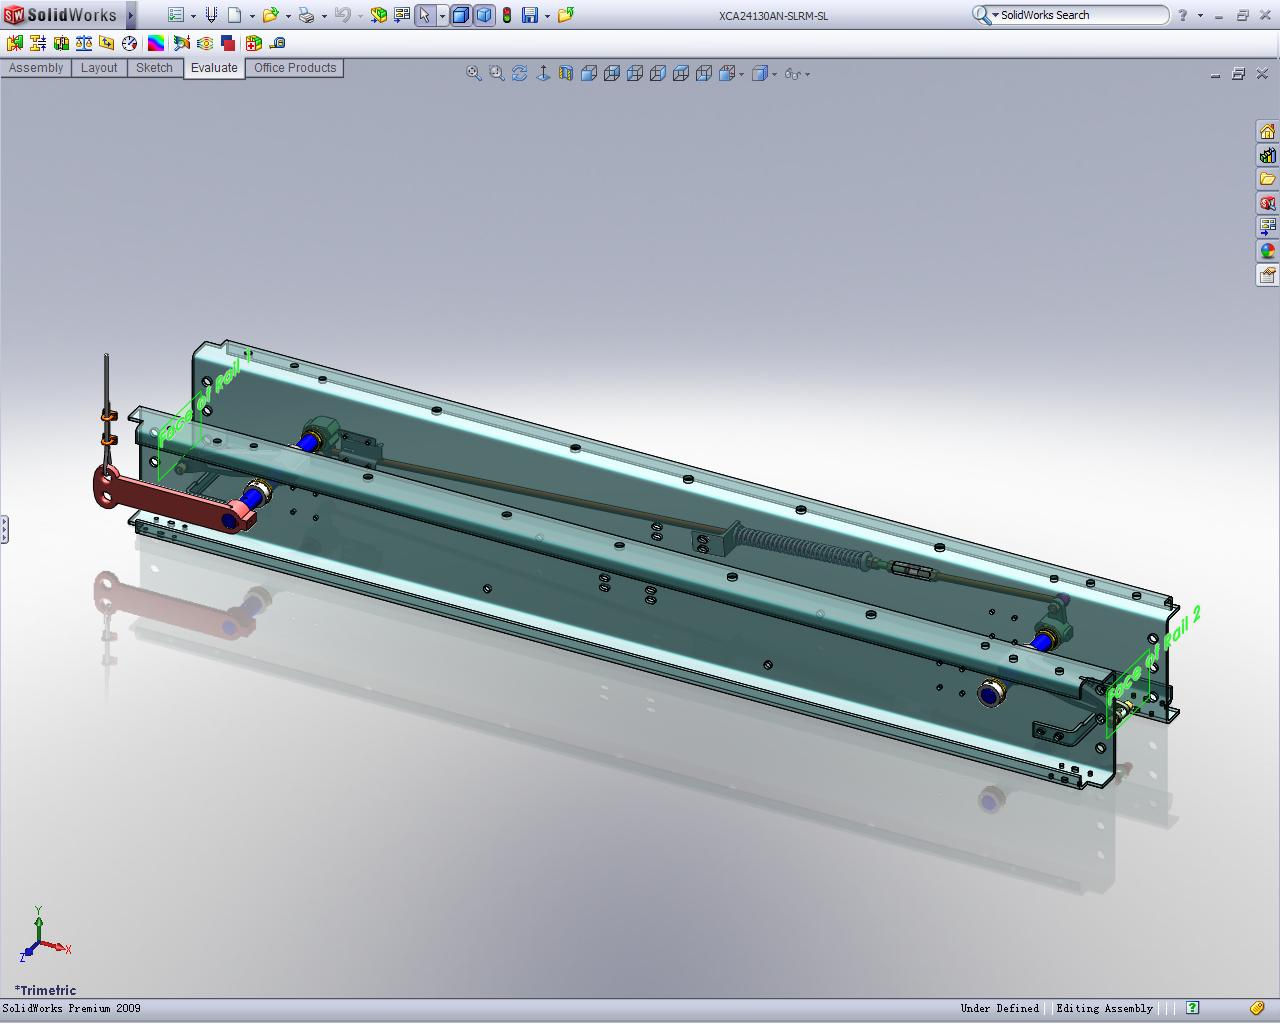Expand the New document dropdown arrow
Viewport: 1280px width, 1024px height.
pos(252,16)
